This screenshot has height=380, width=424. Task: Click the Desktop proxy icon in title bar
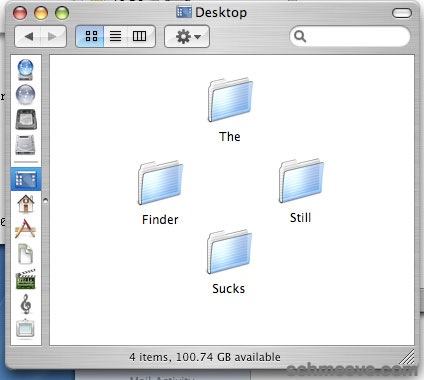tap(184, 12)
